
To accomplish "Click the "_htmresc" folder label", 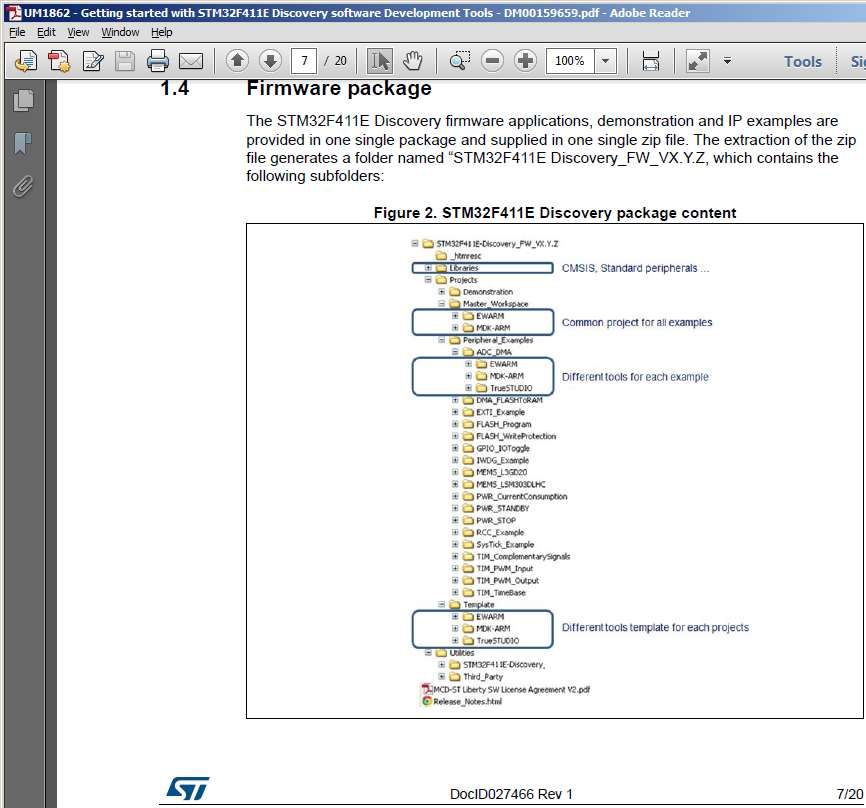I will point(465,256).
